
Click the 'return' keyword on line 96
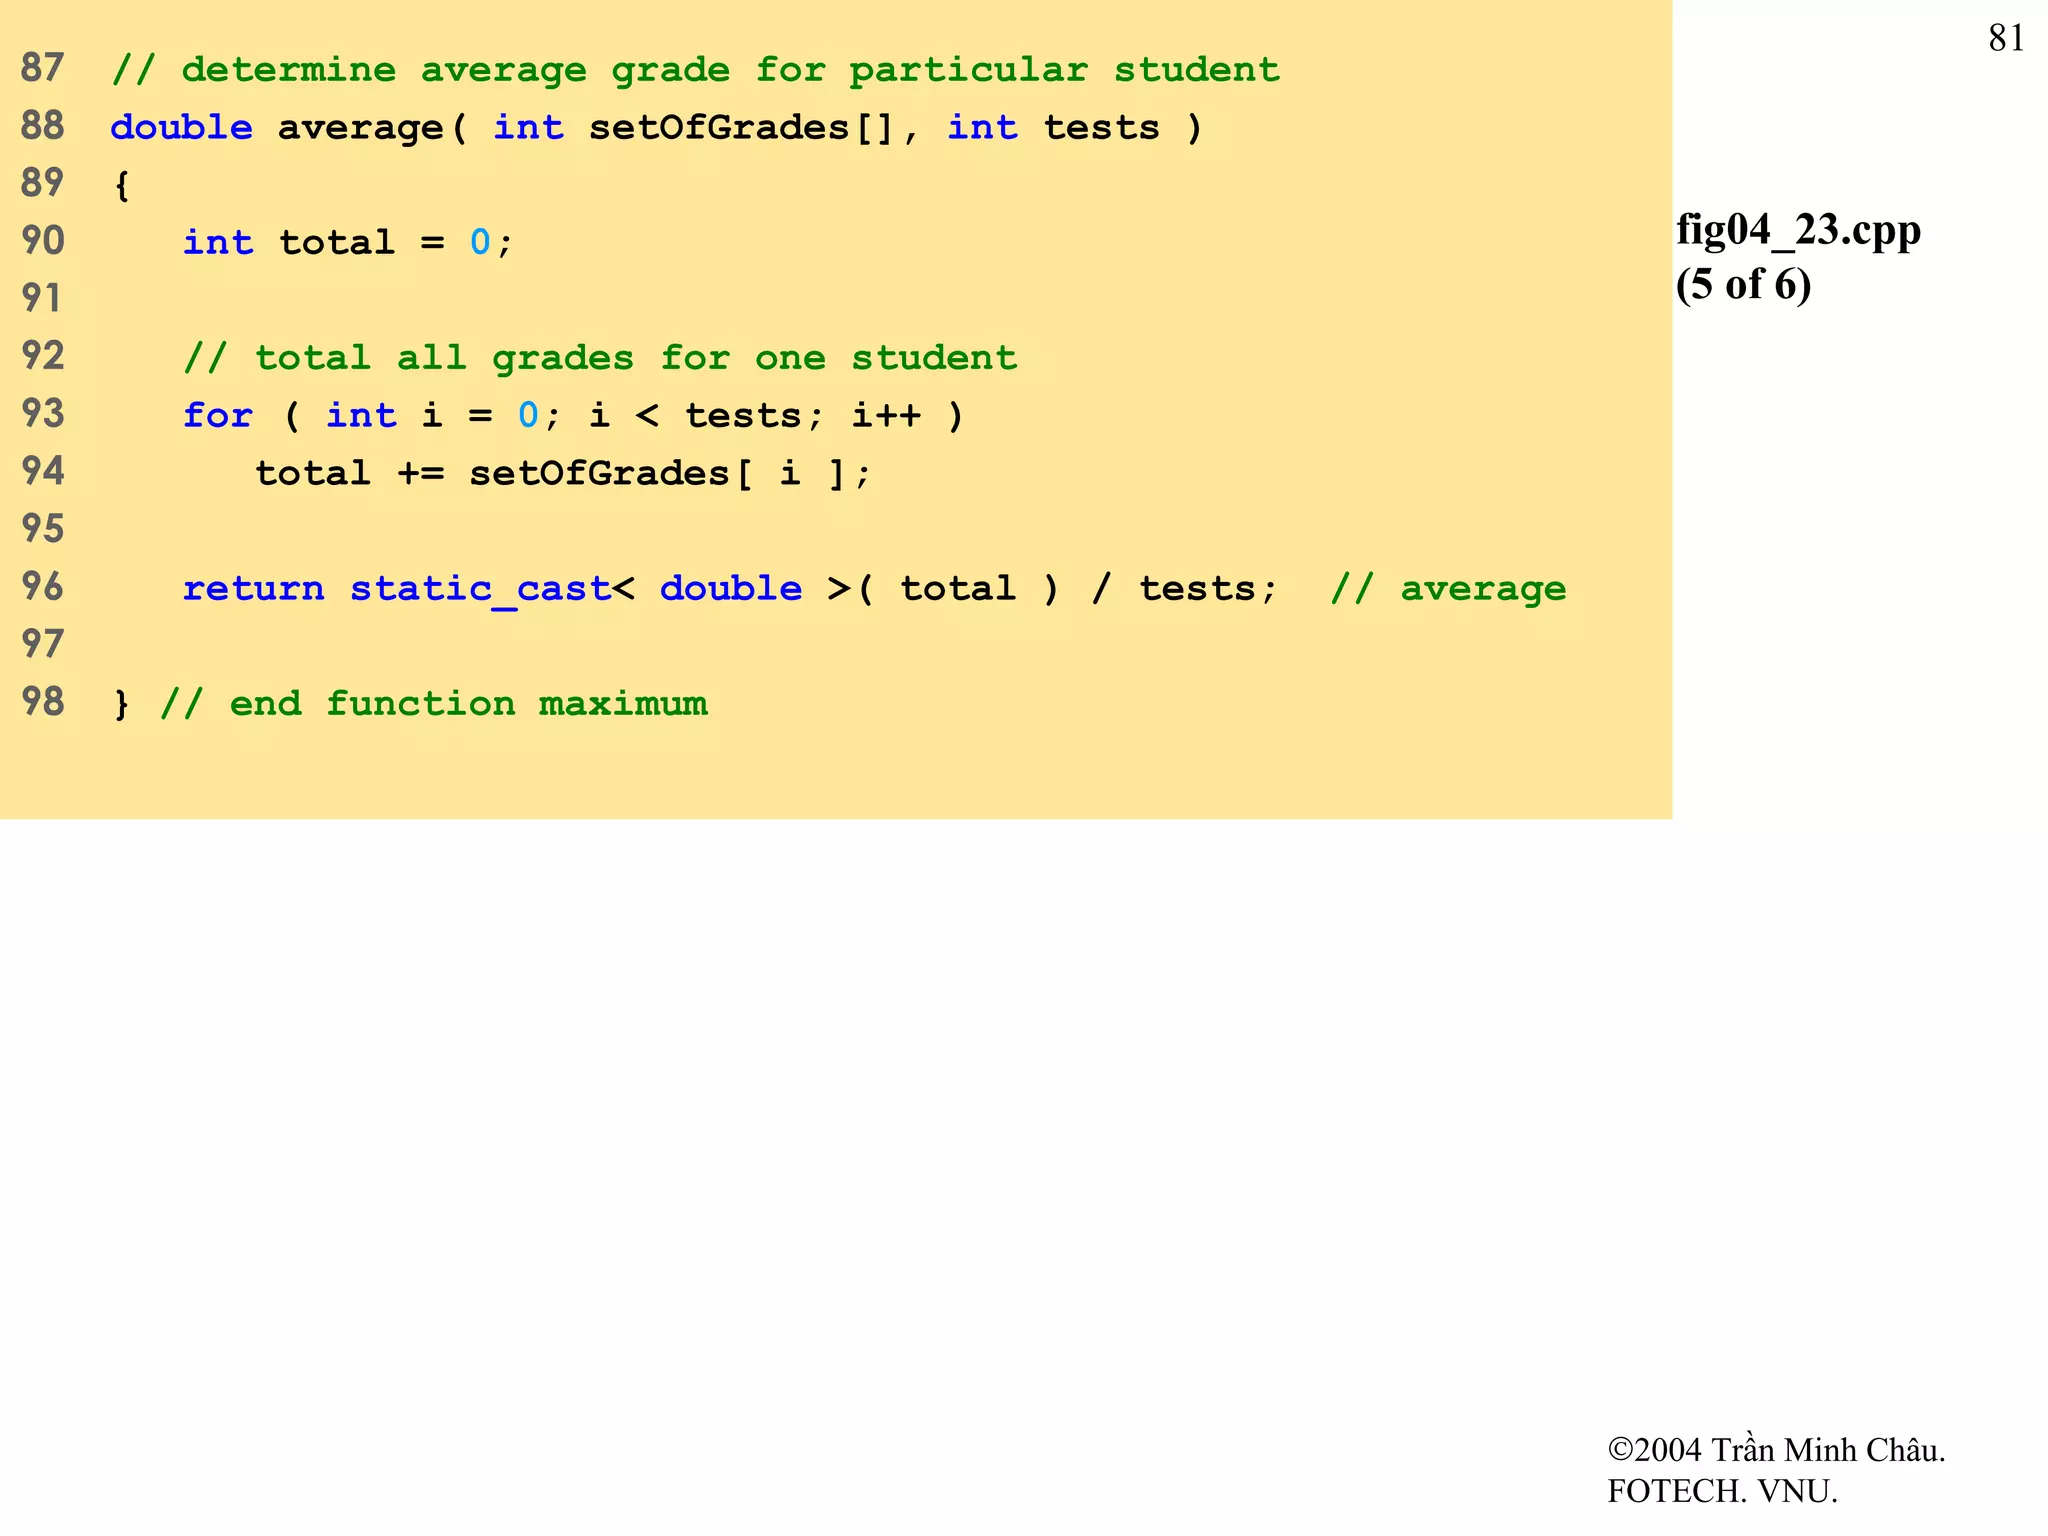[253, 589]
